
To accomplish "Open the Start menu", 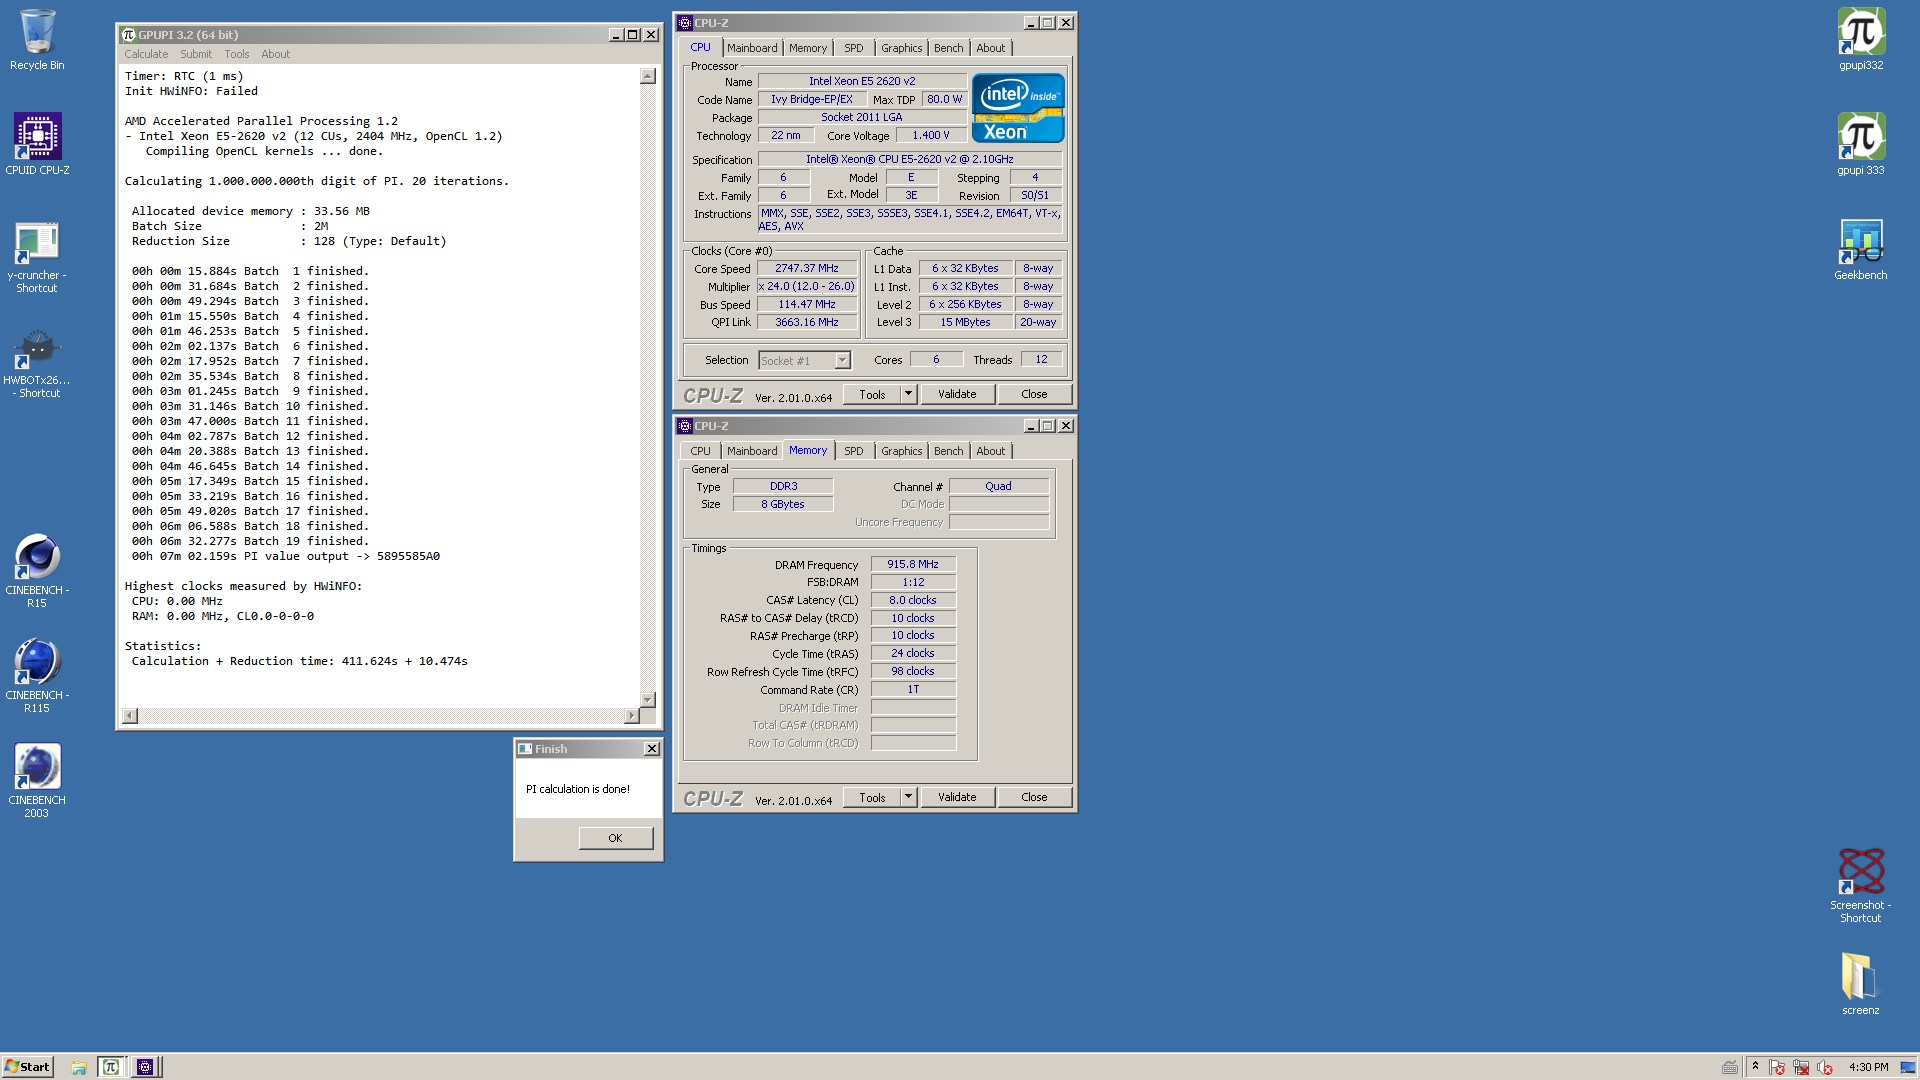I will (27, 1067).
